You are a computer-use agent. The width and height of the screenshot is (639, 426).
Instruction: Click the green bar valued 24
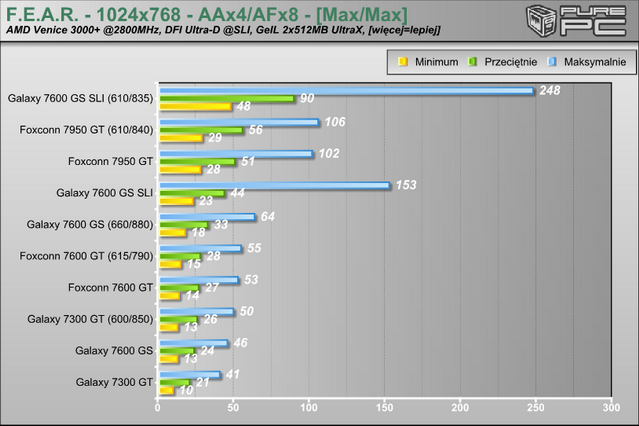point(177,351)
